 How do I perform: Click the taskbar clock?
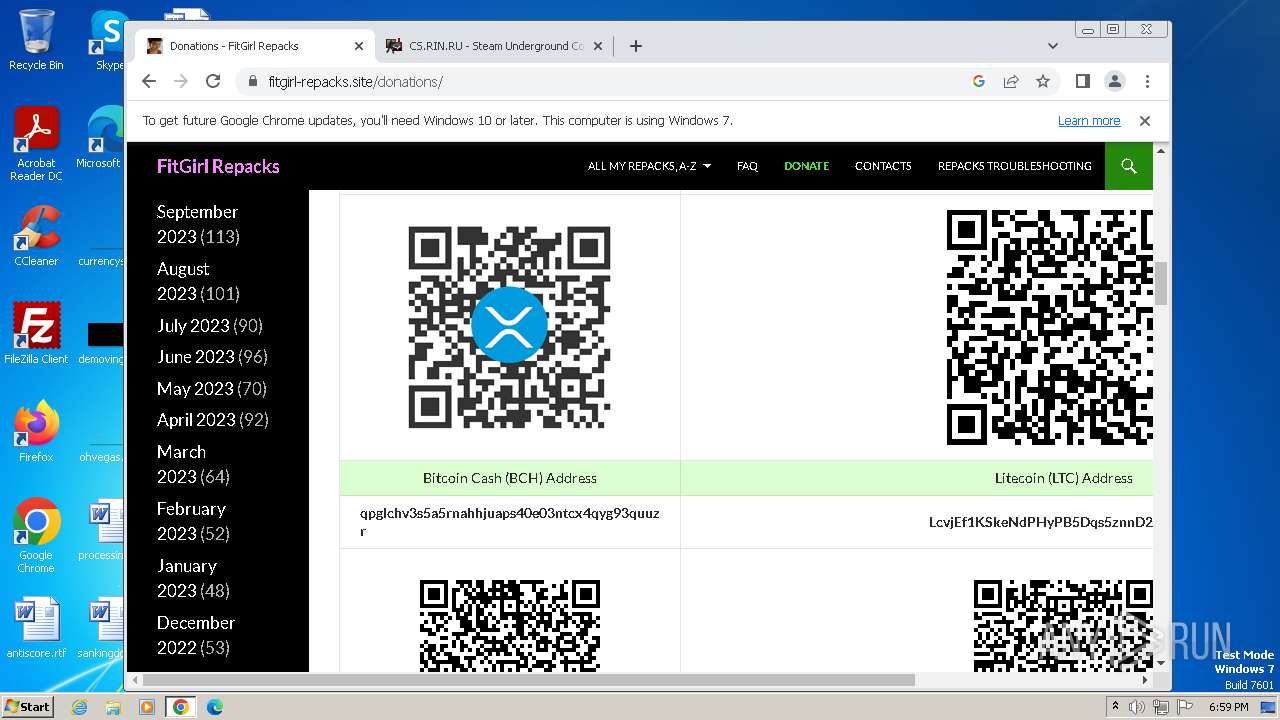click(x=1228, y=707)
